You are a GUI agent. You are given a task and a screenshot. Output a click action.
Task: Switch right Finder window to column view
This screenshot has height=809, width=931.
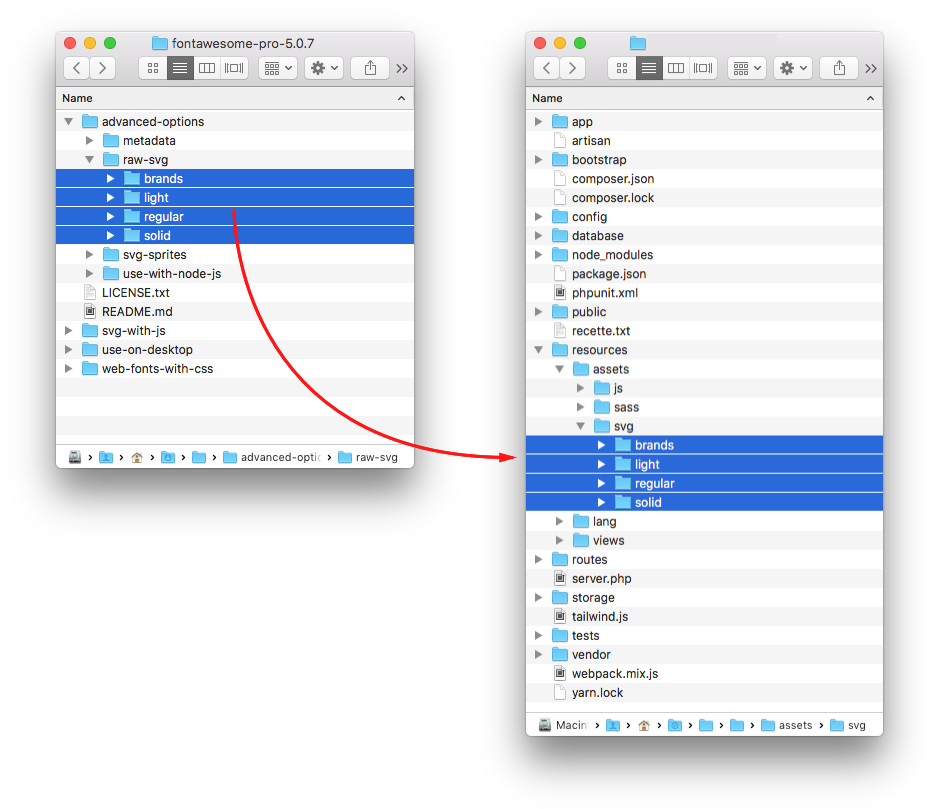tap(676, 68)
